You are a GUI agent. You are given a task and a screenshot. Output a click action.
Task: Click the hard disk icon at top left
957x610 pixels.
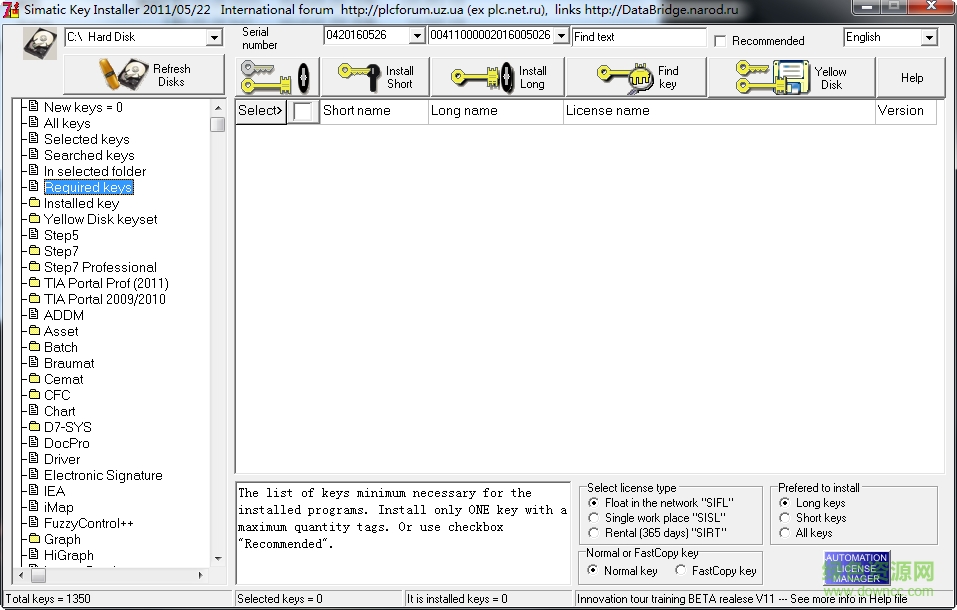(40, 44)
